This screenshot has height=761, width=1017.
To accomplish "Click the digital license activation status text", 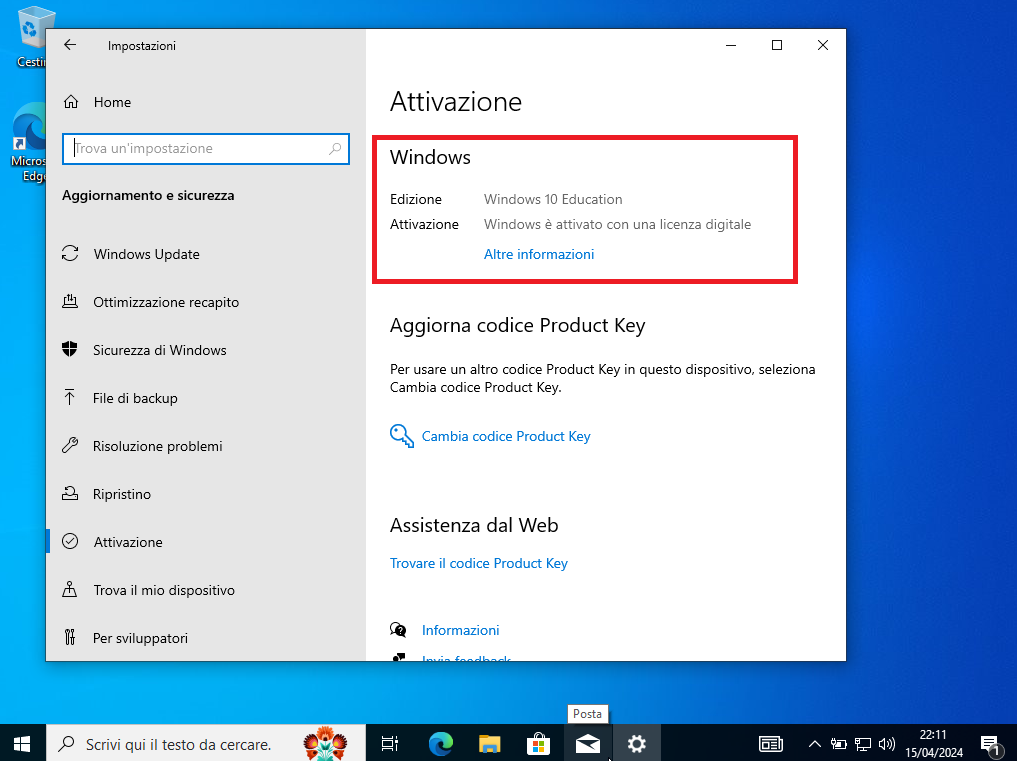I will coord(617,224).
